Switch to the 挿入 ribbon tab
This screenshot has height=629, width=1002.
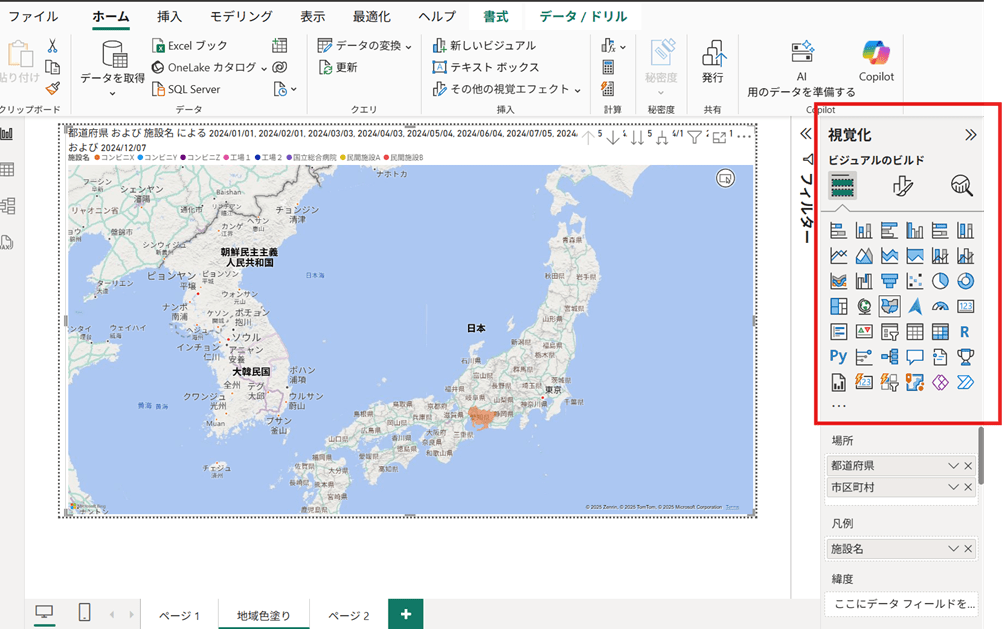point(169,17)
